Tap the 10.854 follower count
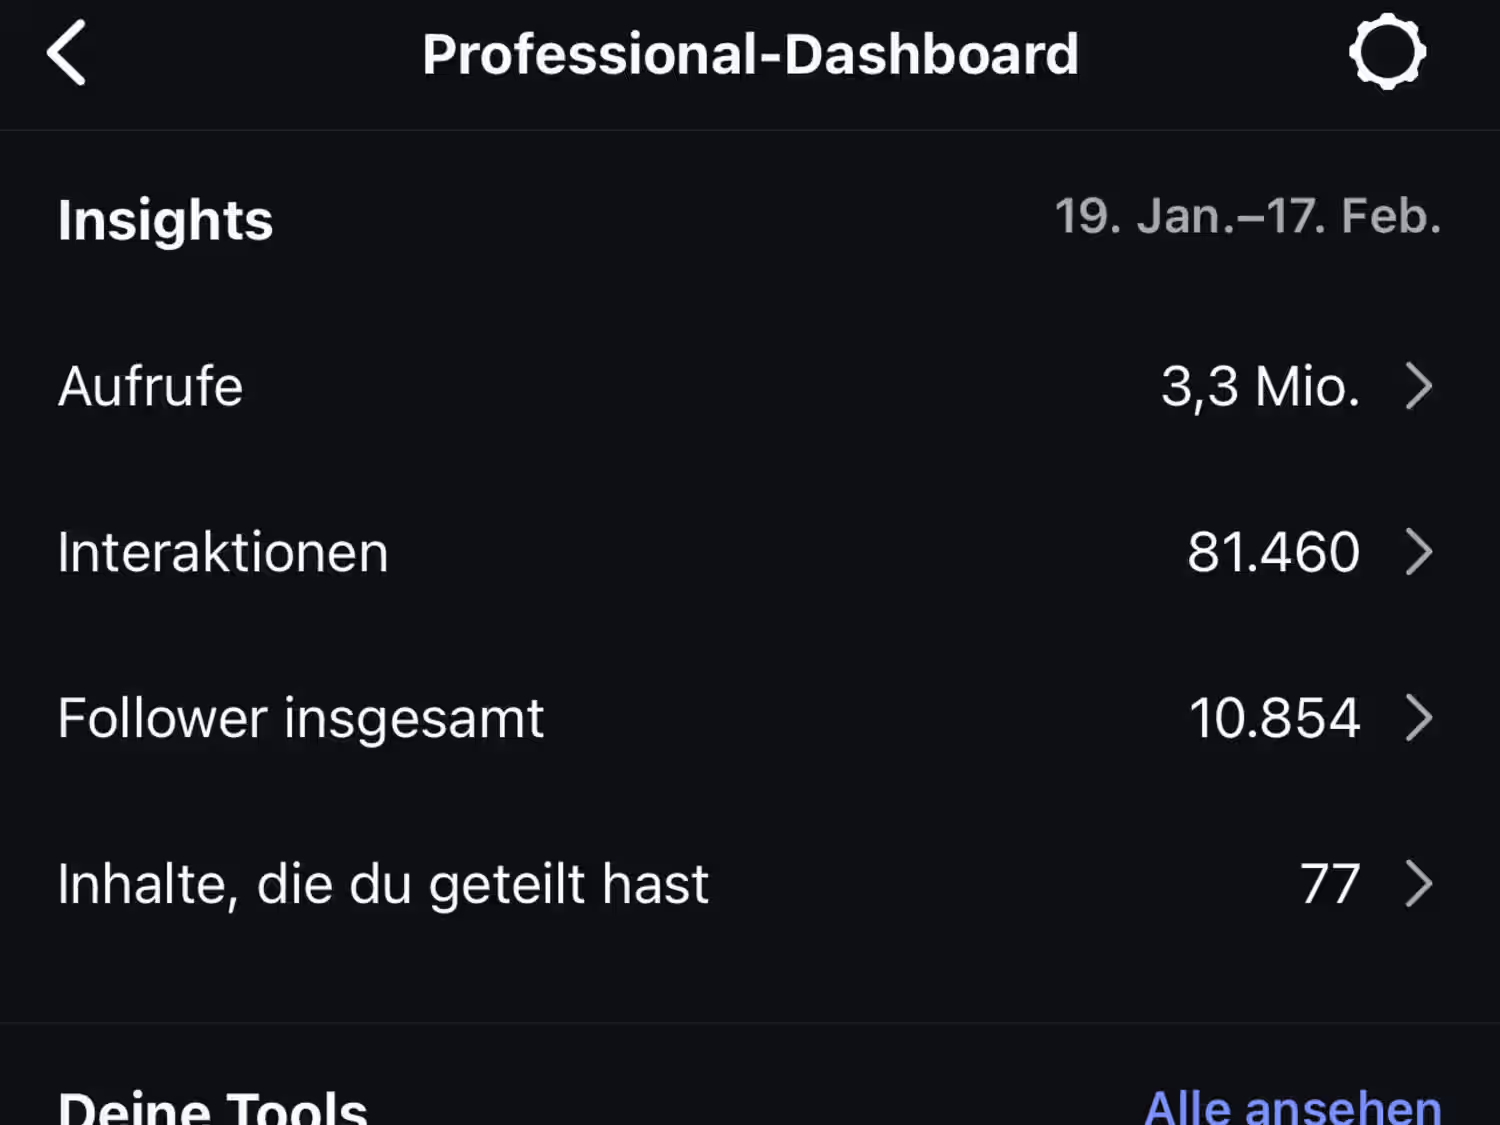1500x1125 pixels. pyautogui.click(x=1274, y=718)
